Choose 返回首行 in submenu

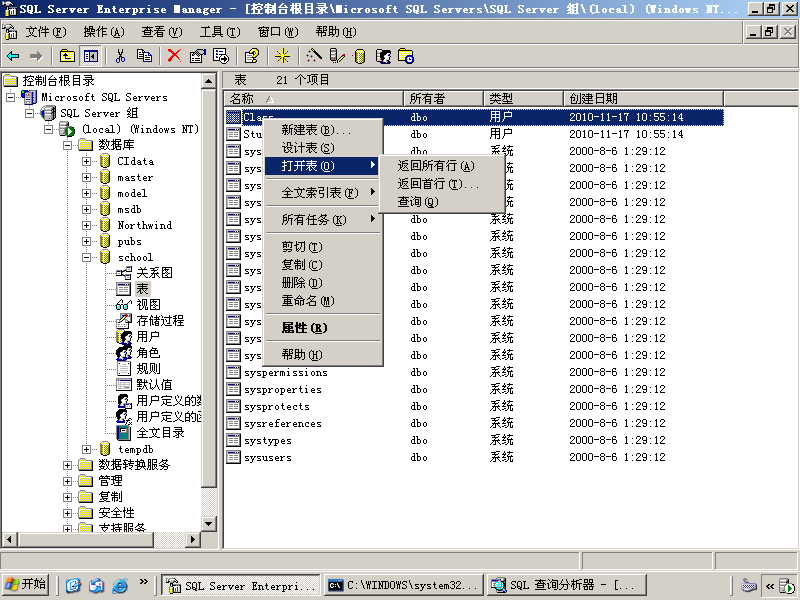pyautogui.click(x=442, y=184)
